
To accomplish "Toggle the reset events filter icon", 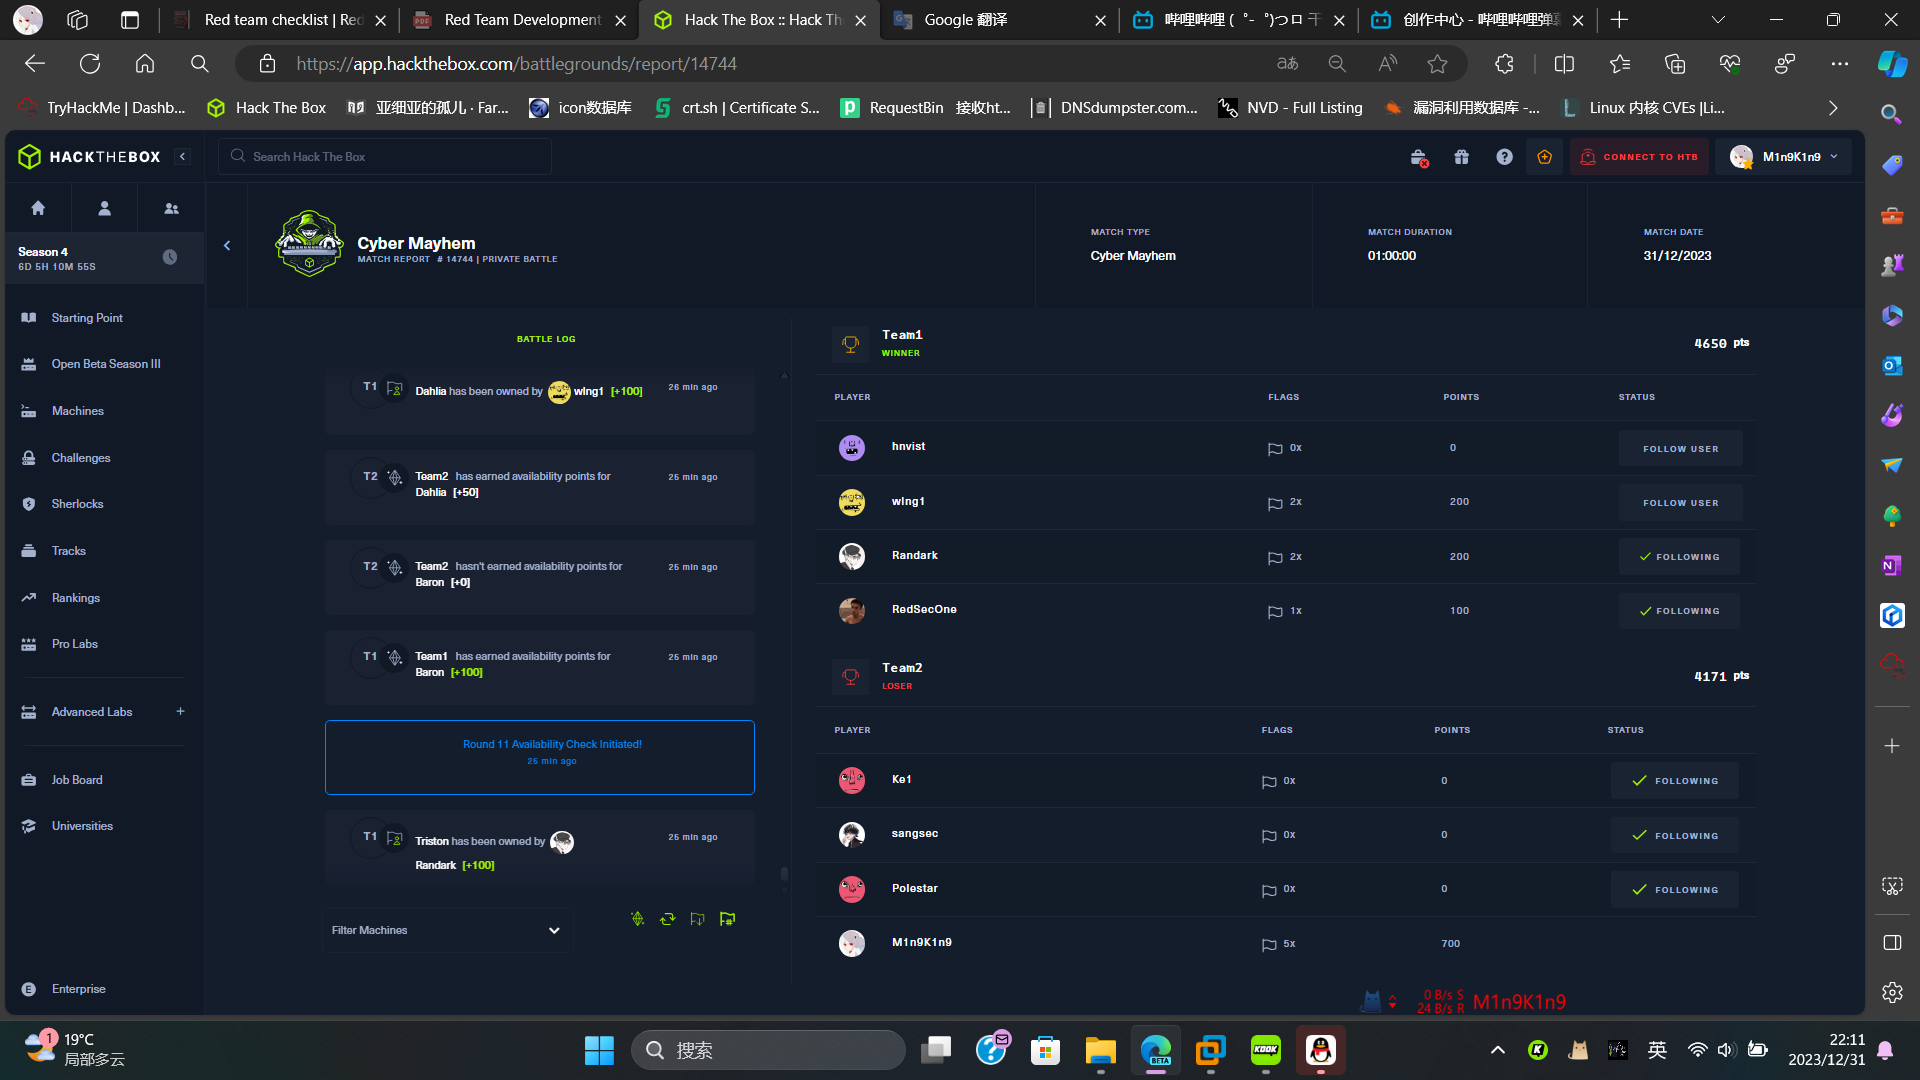I will pyautogui.click(x=668, y=919).
